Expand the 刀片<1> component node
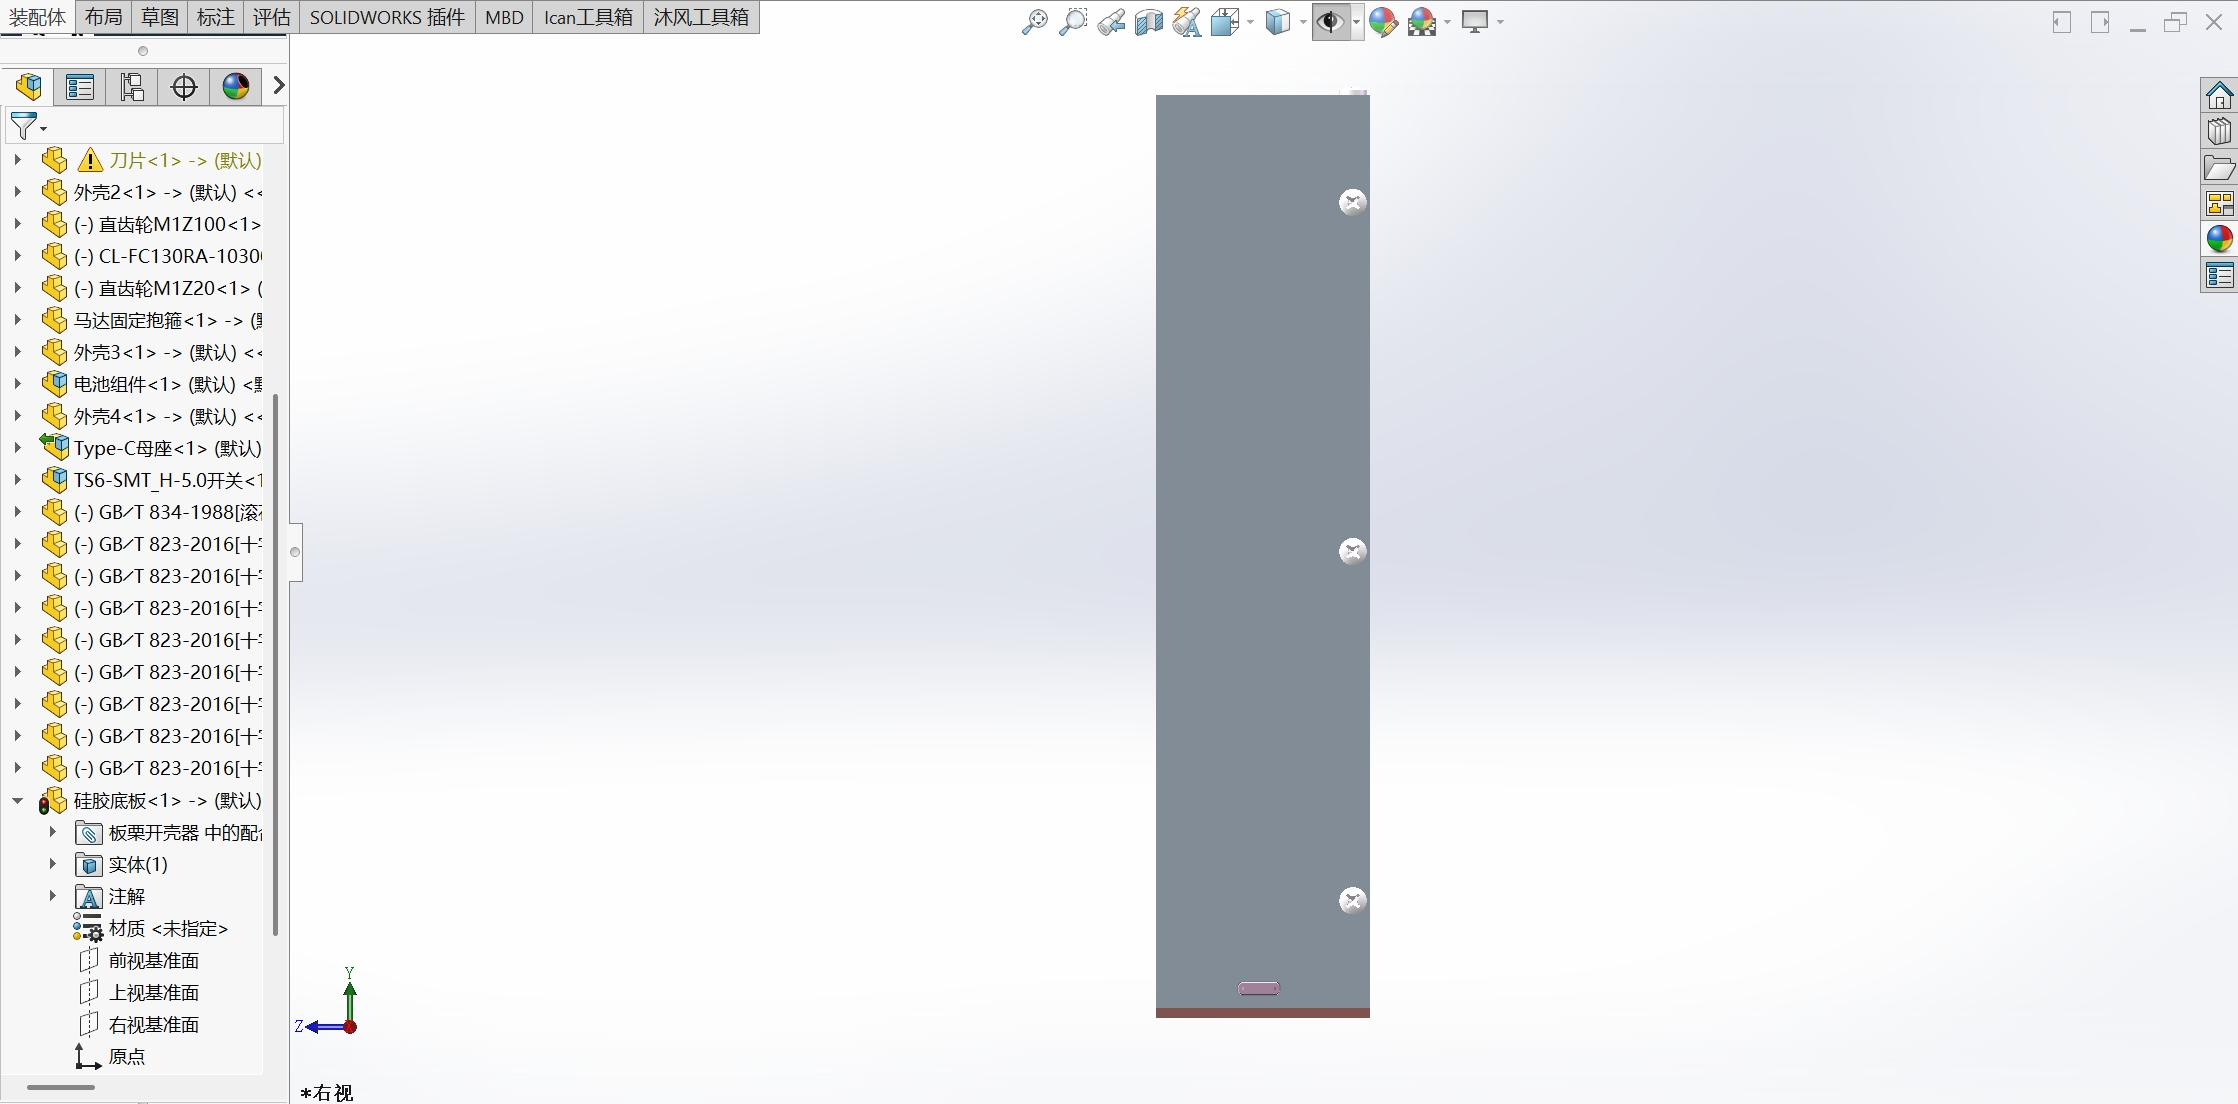Image resolution: width=2238 pixels, height=1104 pixels. 17,160
